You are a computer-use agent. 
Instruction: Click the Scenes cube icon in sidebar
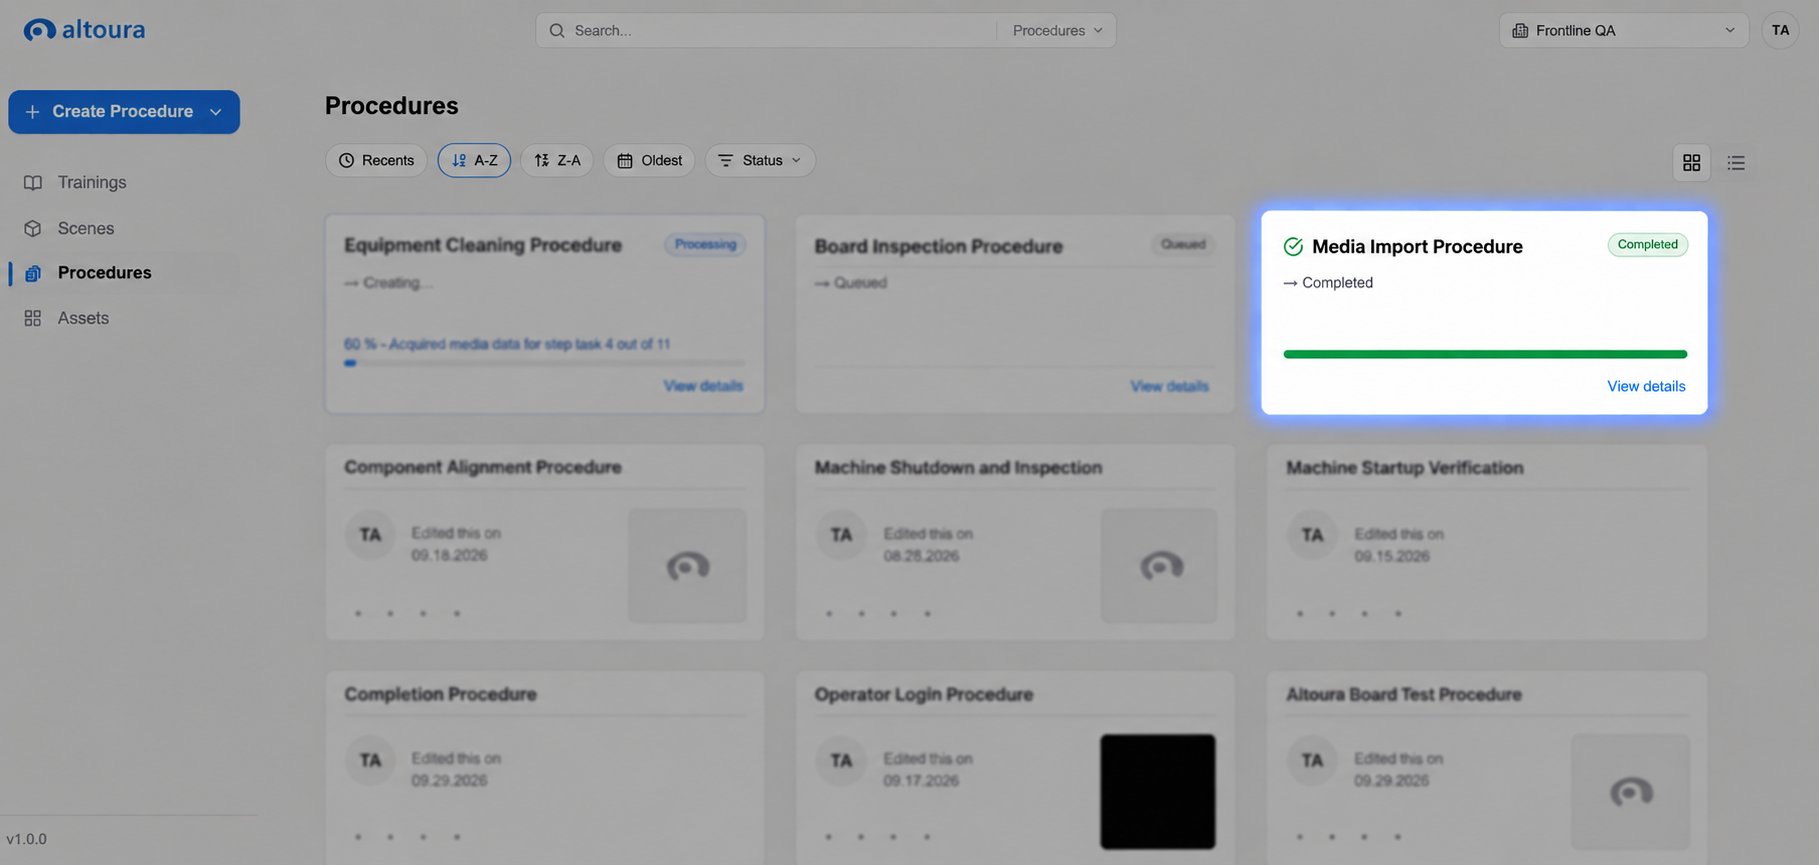tap(33, 228)
